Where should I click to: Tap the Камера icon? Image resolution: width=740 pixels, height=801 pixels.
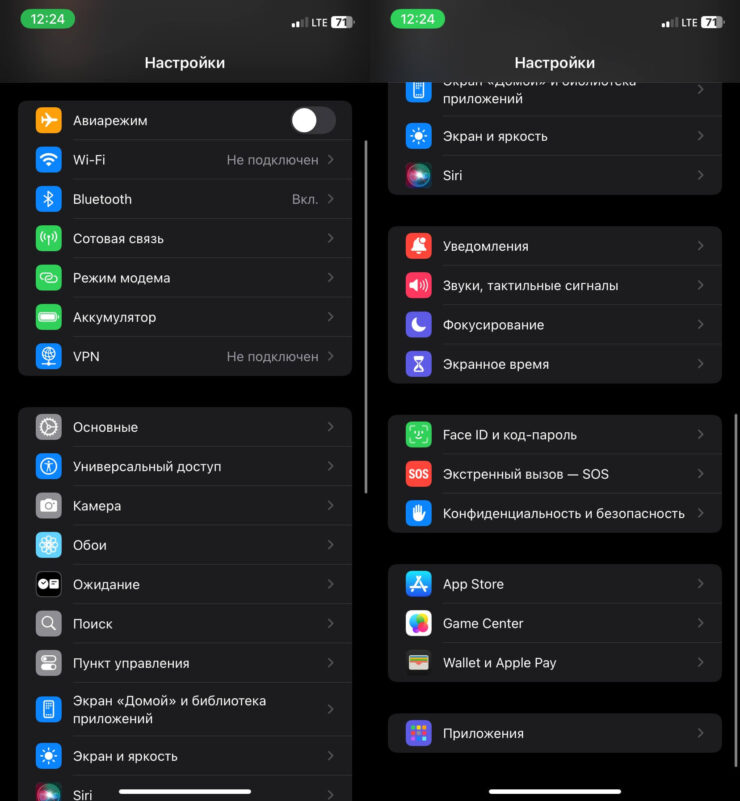(49, 506)
